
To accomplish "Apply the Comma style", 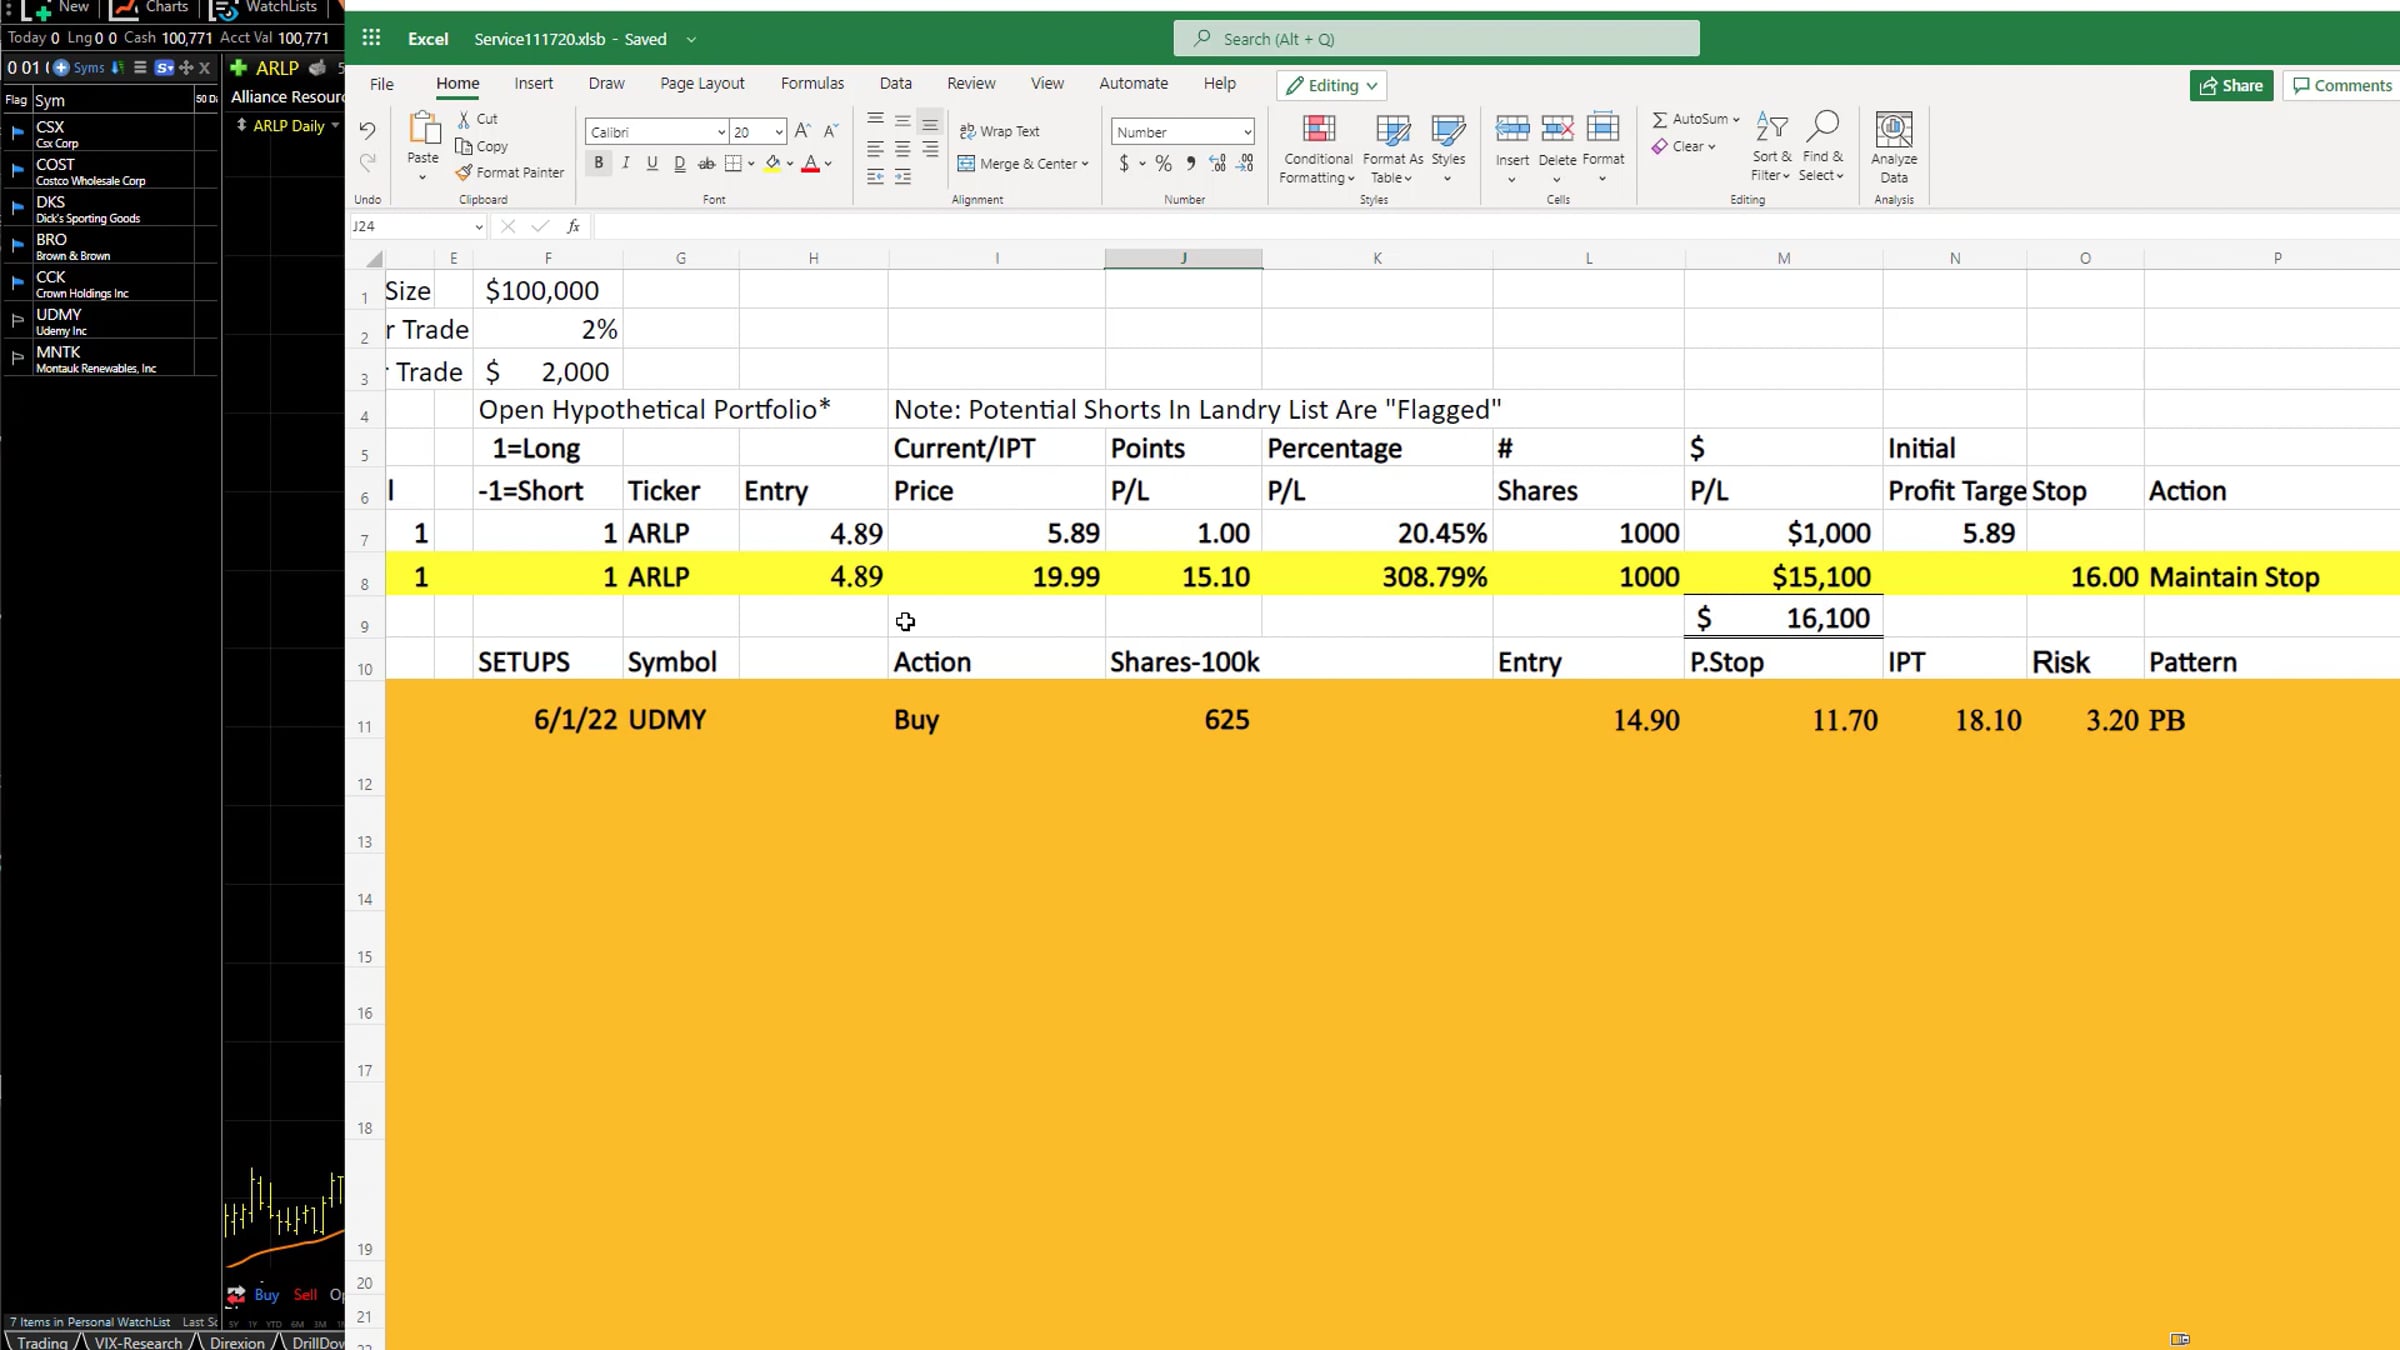I will pyautogui.click(x=1190, y=163).
